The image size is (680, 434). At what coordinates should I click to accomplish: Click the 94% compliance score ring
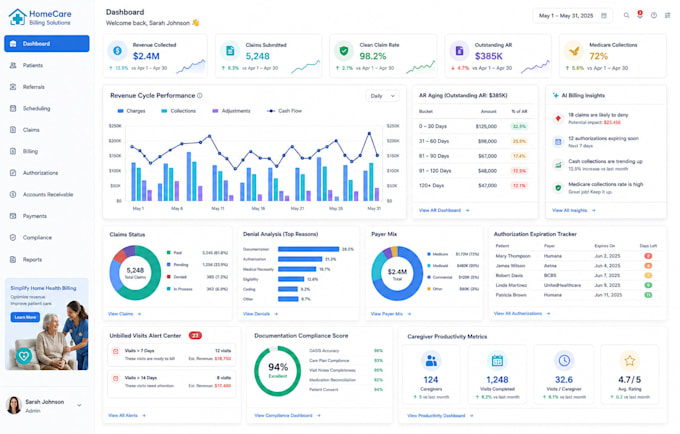tap(278, 371)
